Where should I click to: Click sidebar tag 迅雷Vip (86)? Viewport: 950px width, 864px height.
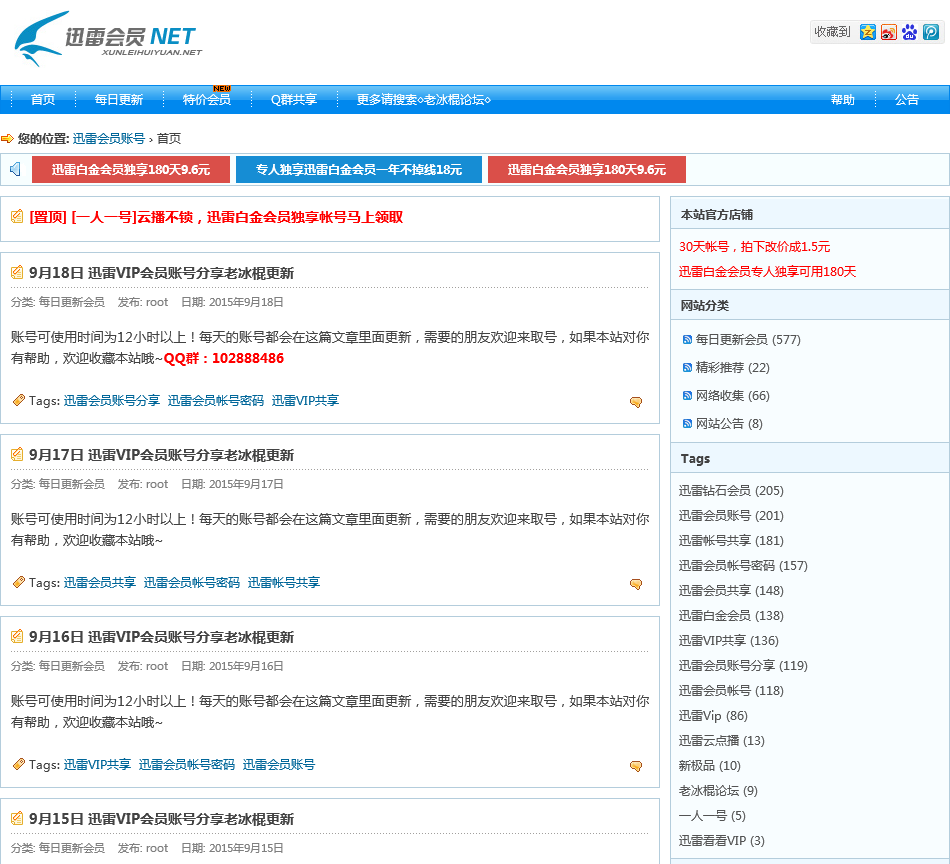click(x=713, y=716)
